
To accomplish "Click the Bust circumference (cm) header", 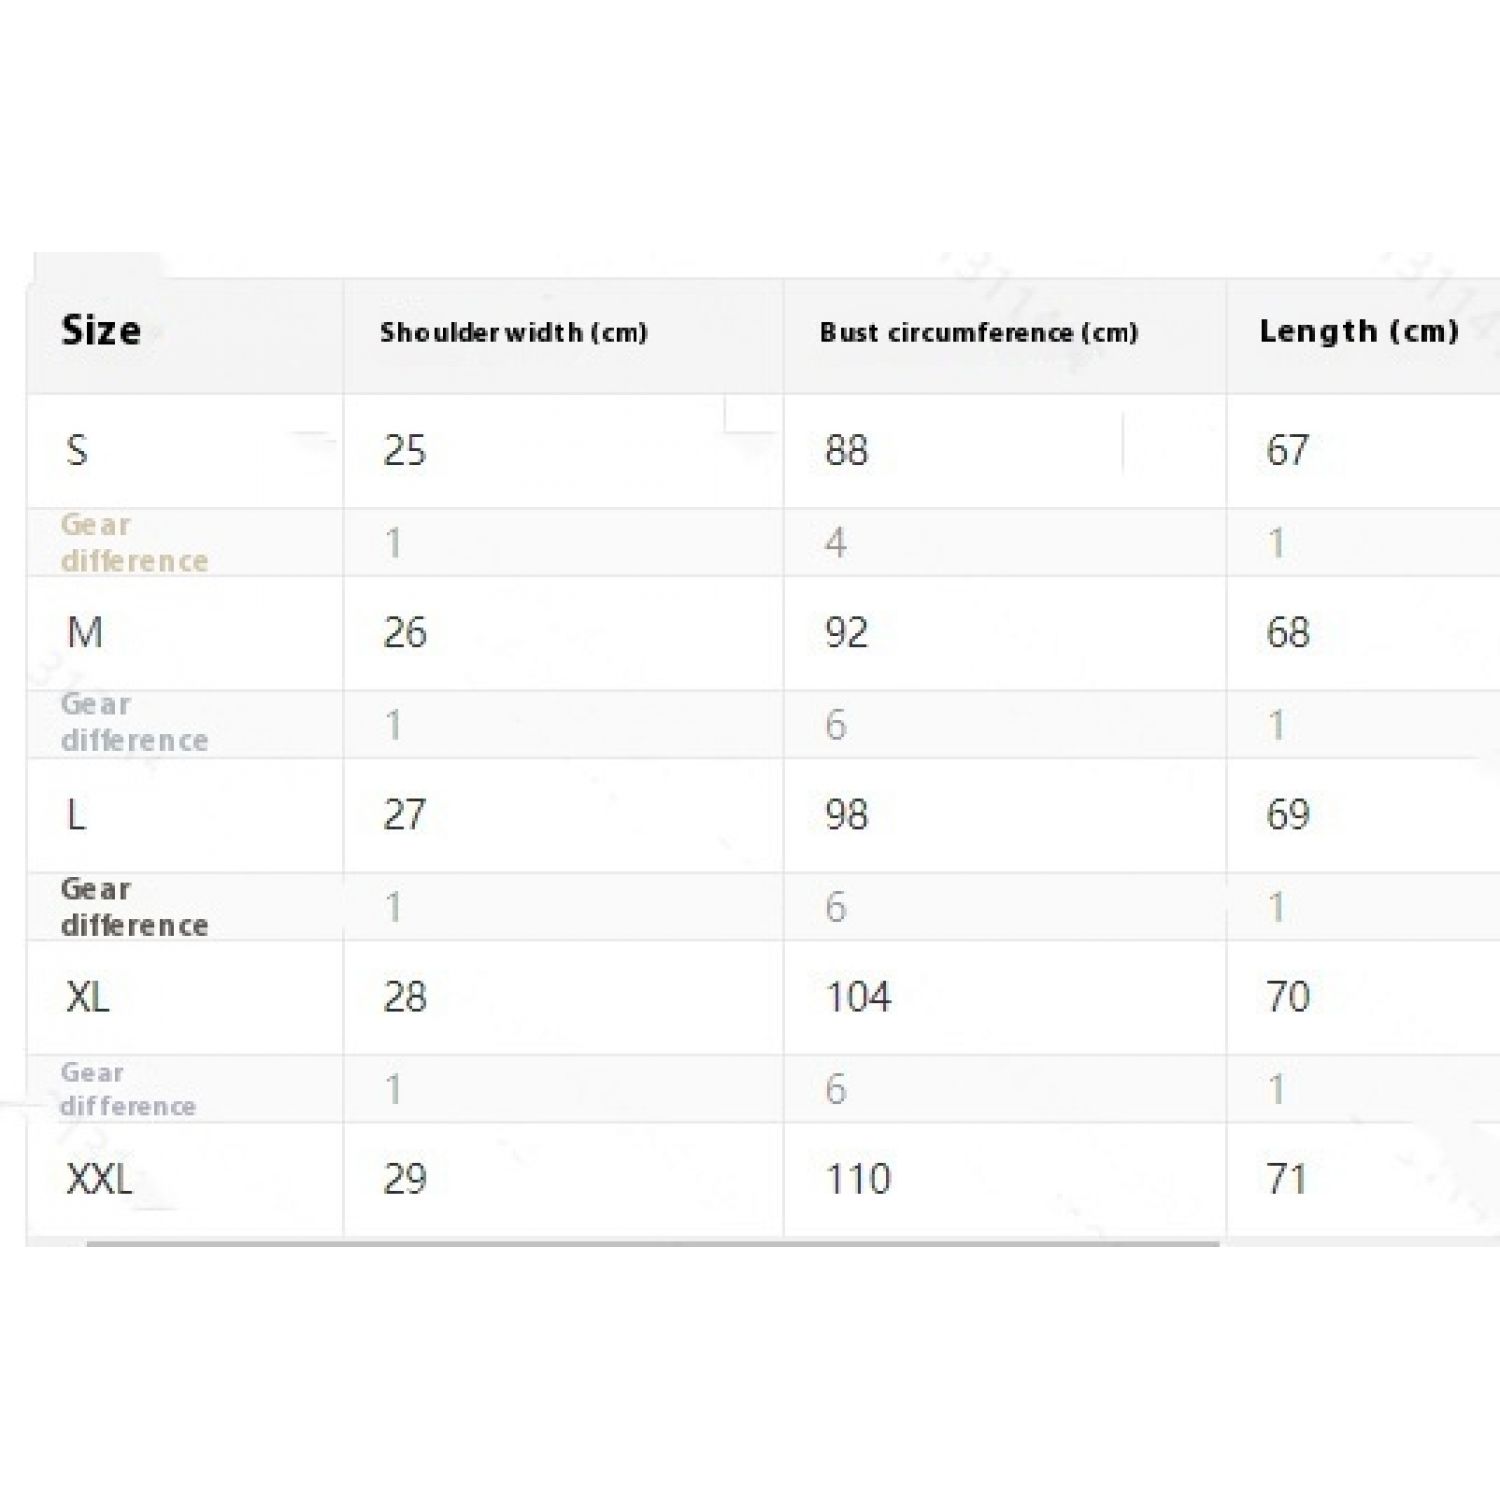I will tap(978, 332).
